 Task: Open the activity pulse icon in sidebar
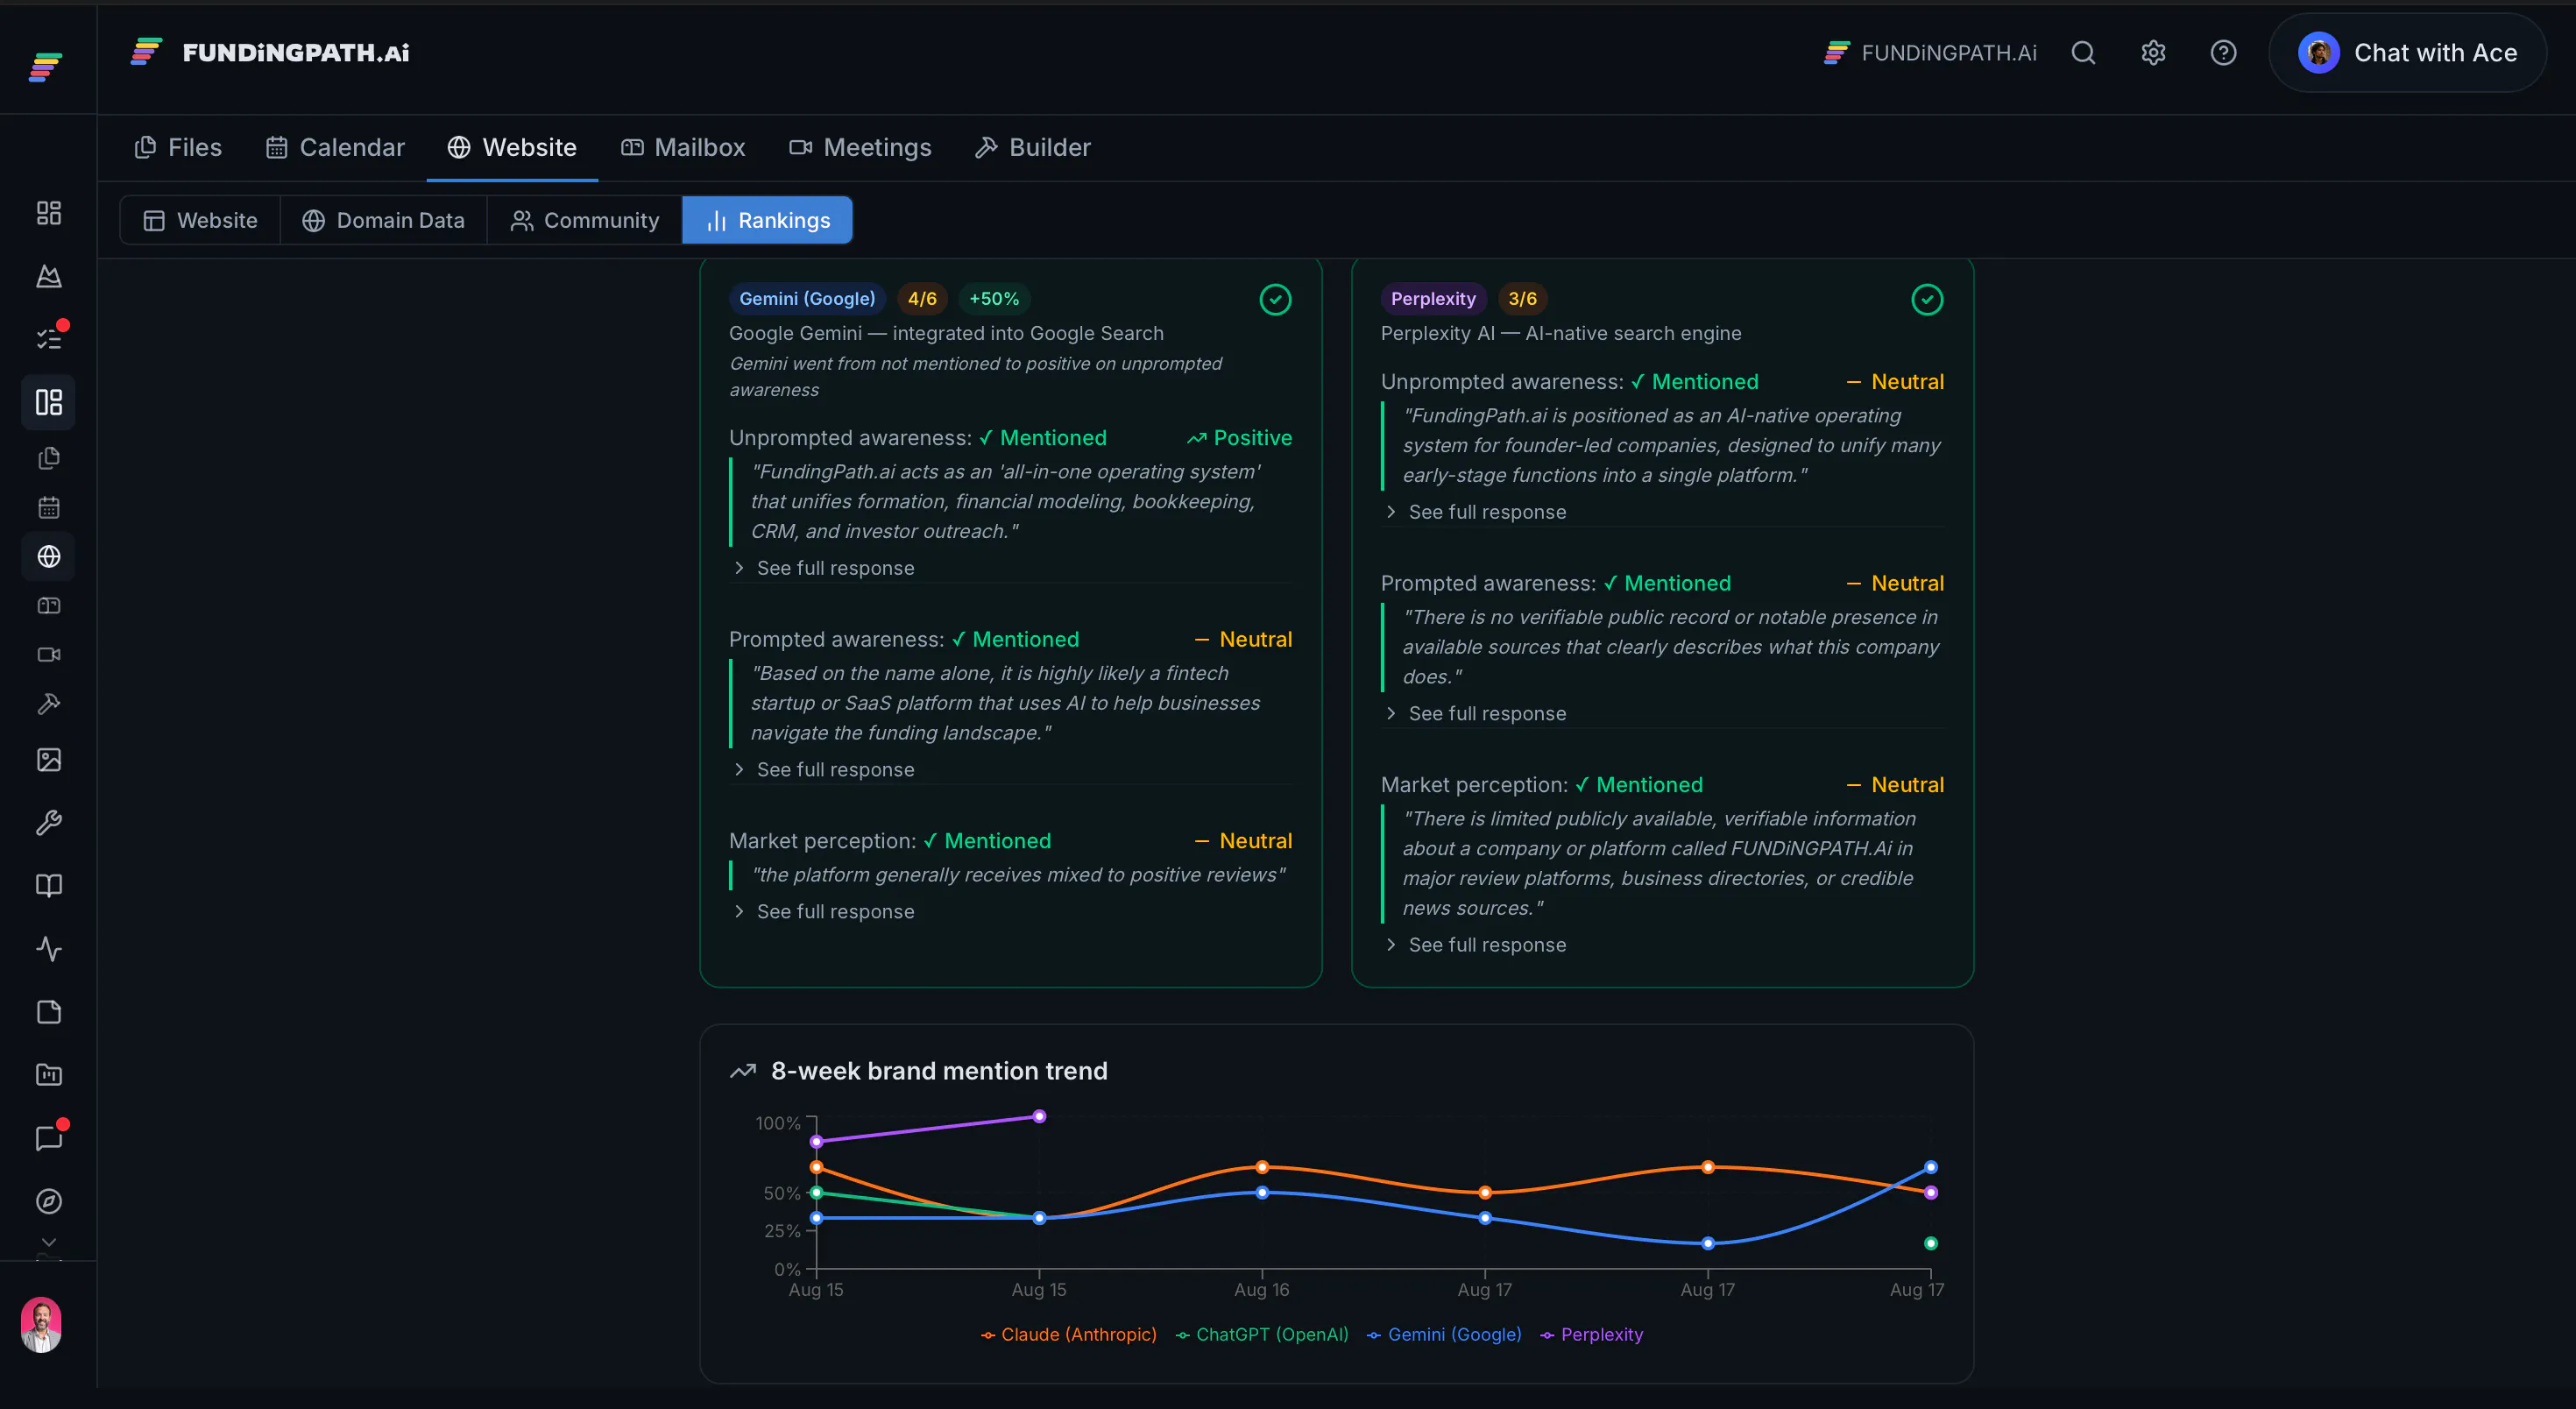(x=48, y=949)
